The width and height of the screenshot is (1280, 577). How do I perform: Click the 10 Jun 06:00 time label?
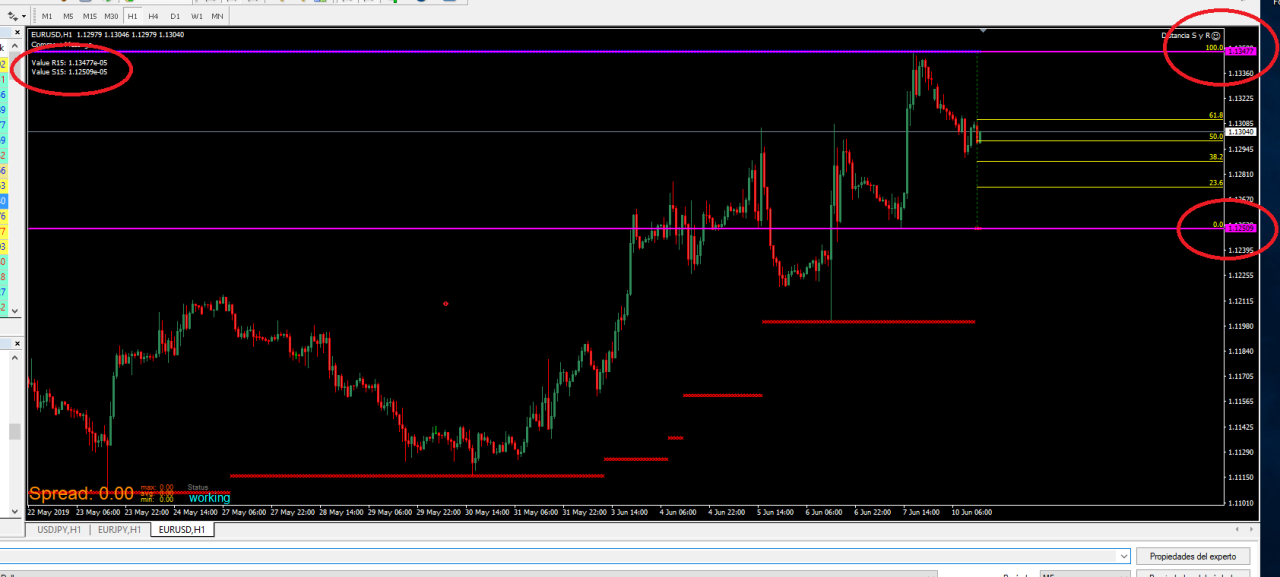tap(970, 512)
